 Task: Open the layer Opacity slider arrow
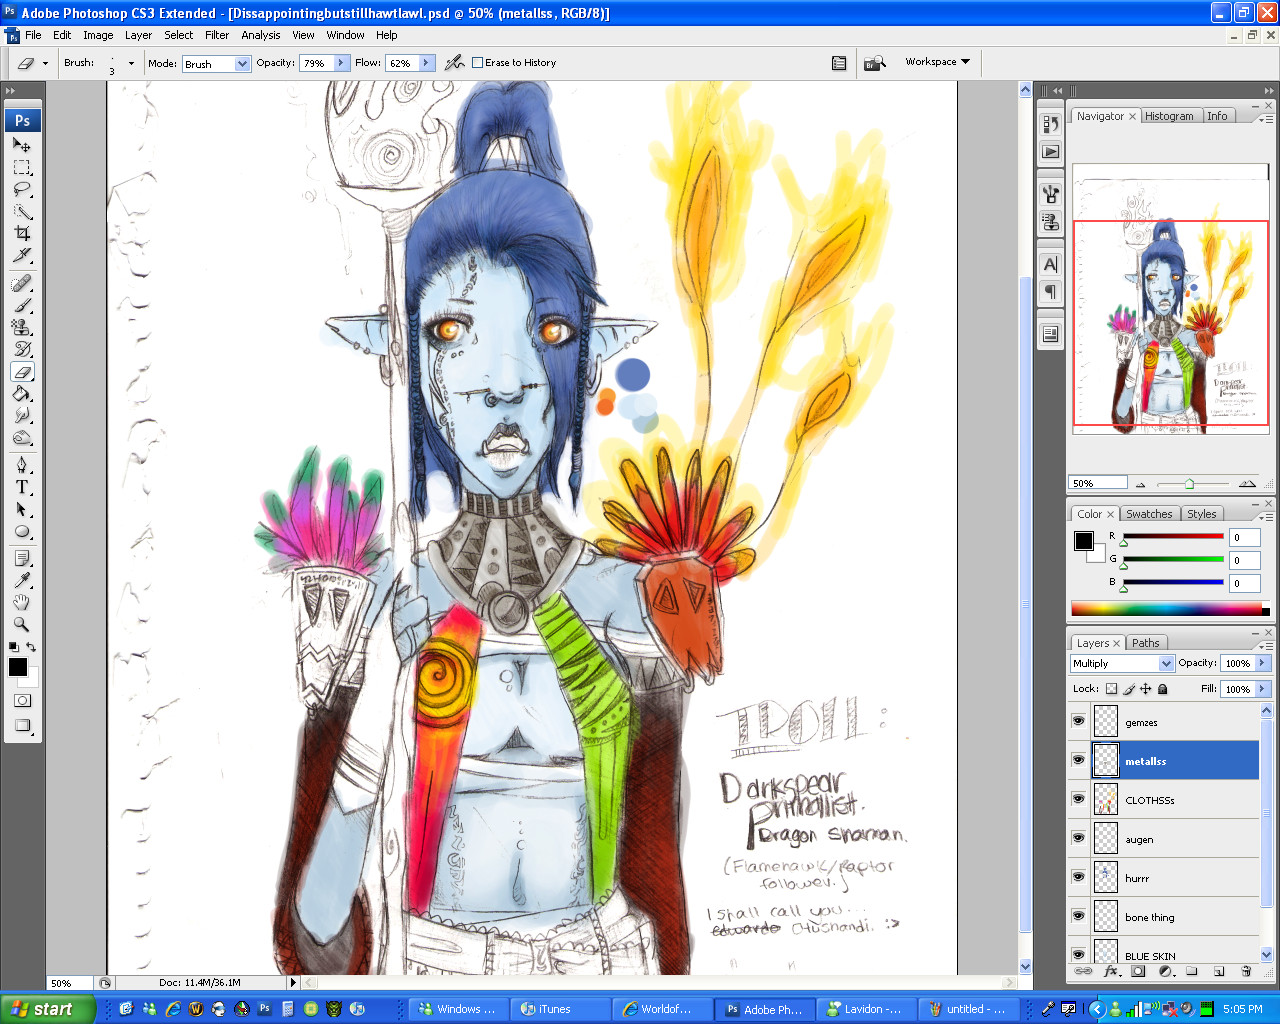click(x=1262, y=663)
